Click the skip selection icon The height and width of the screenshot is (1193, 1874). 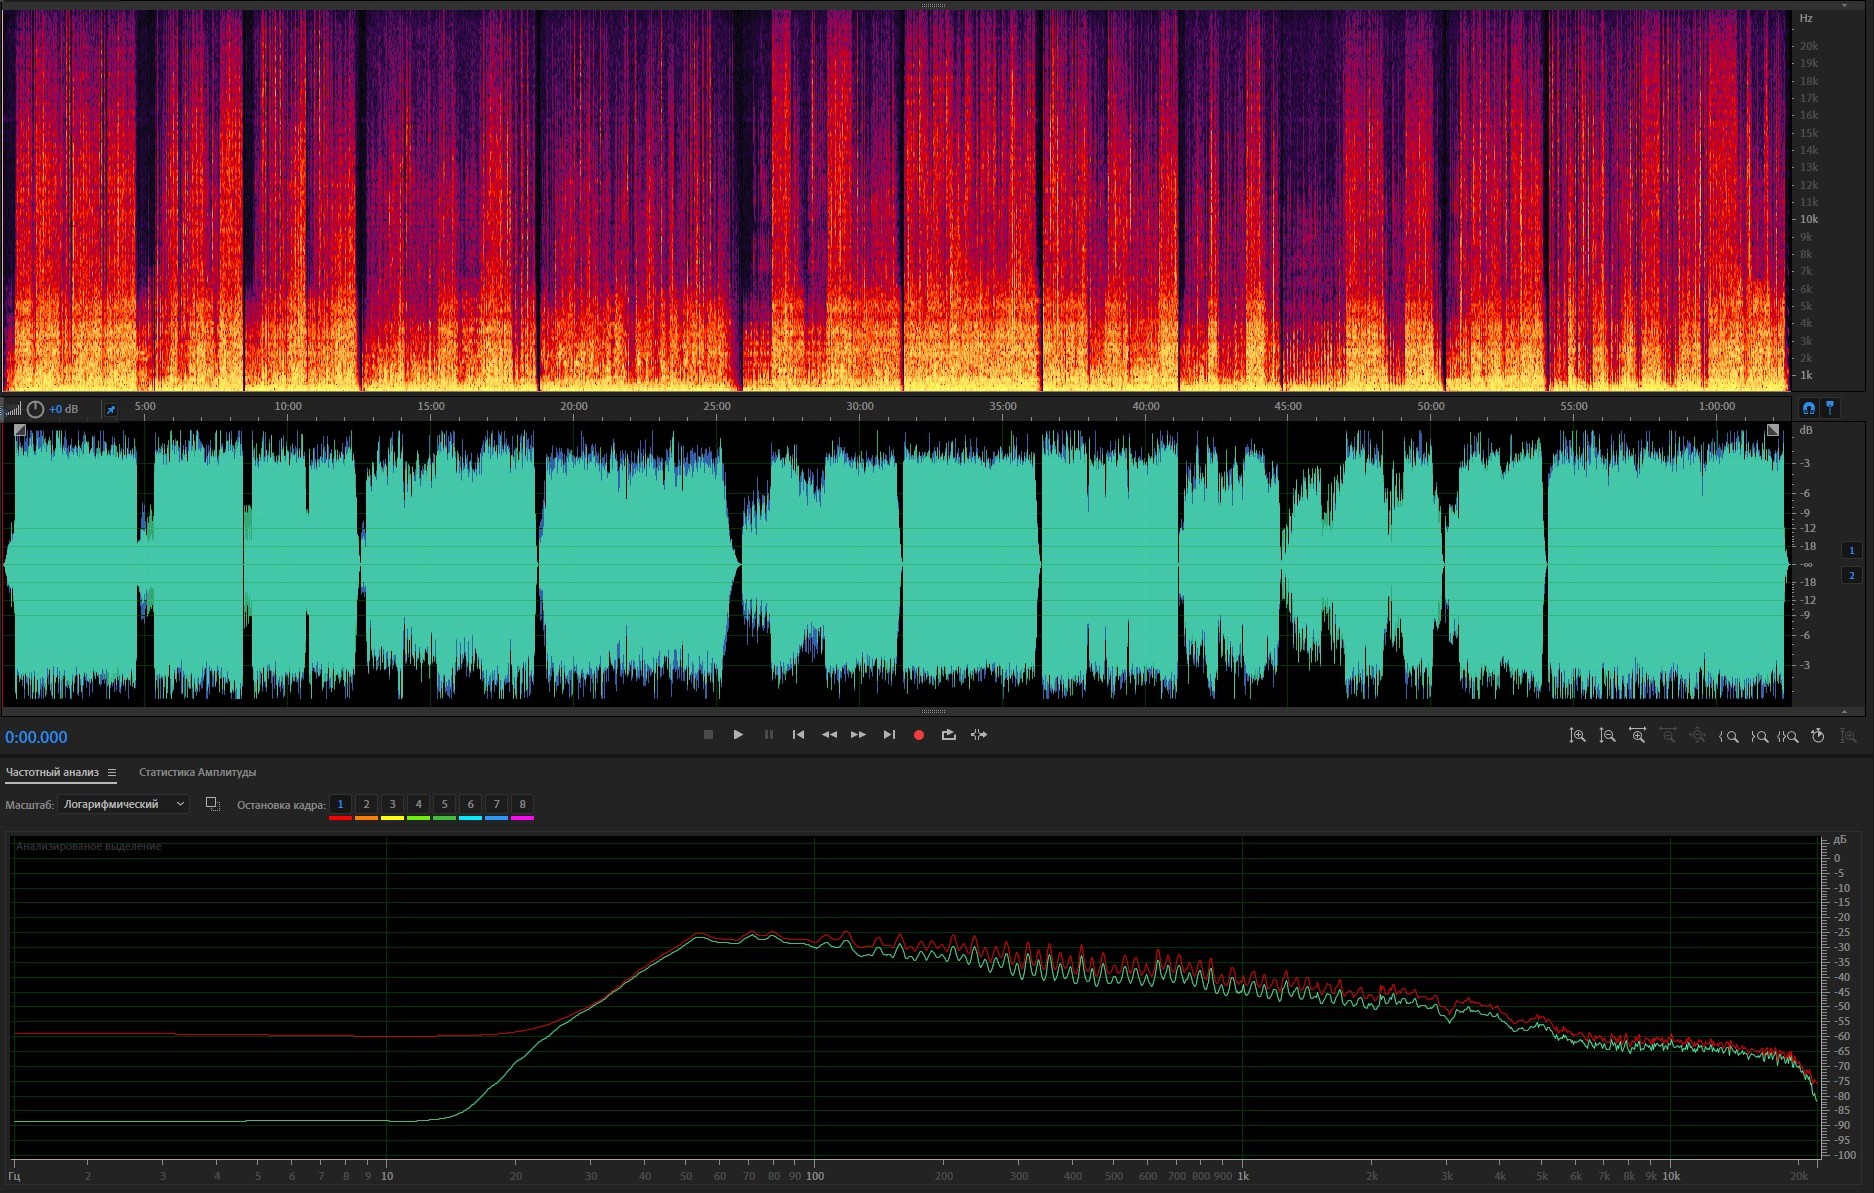979,735
